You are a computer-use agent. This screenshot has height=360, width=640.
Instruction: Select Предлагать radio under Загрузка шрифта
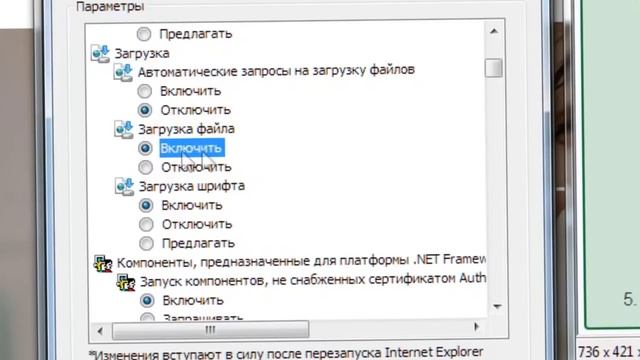(146, 244)
